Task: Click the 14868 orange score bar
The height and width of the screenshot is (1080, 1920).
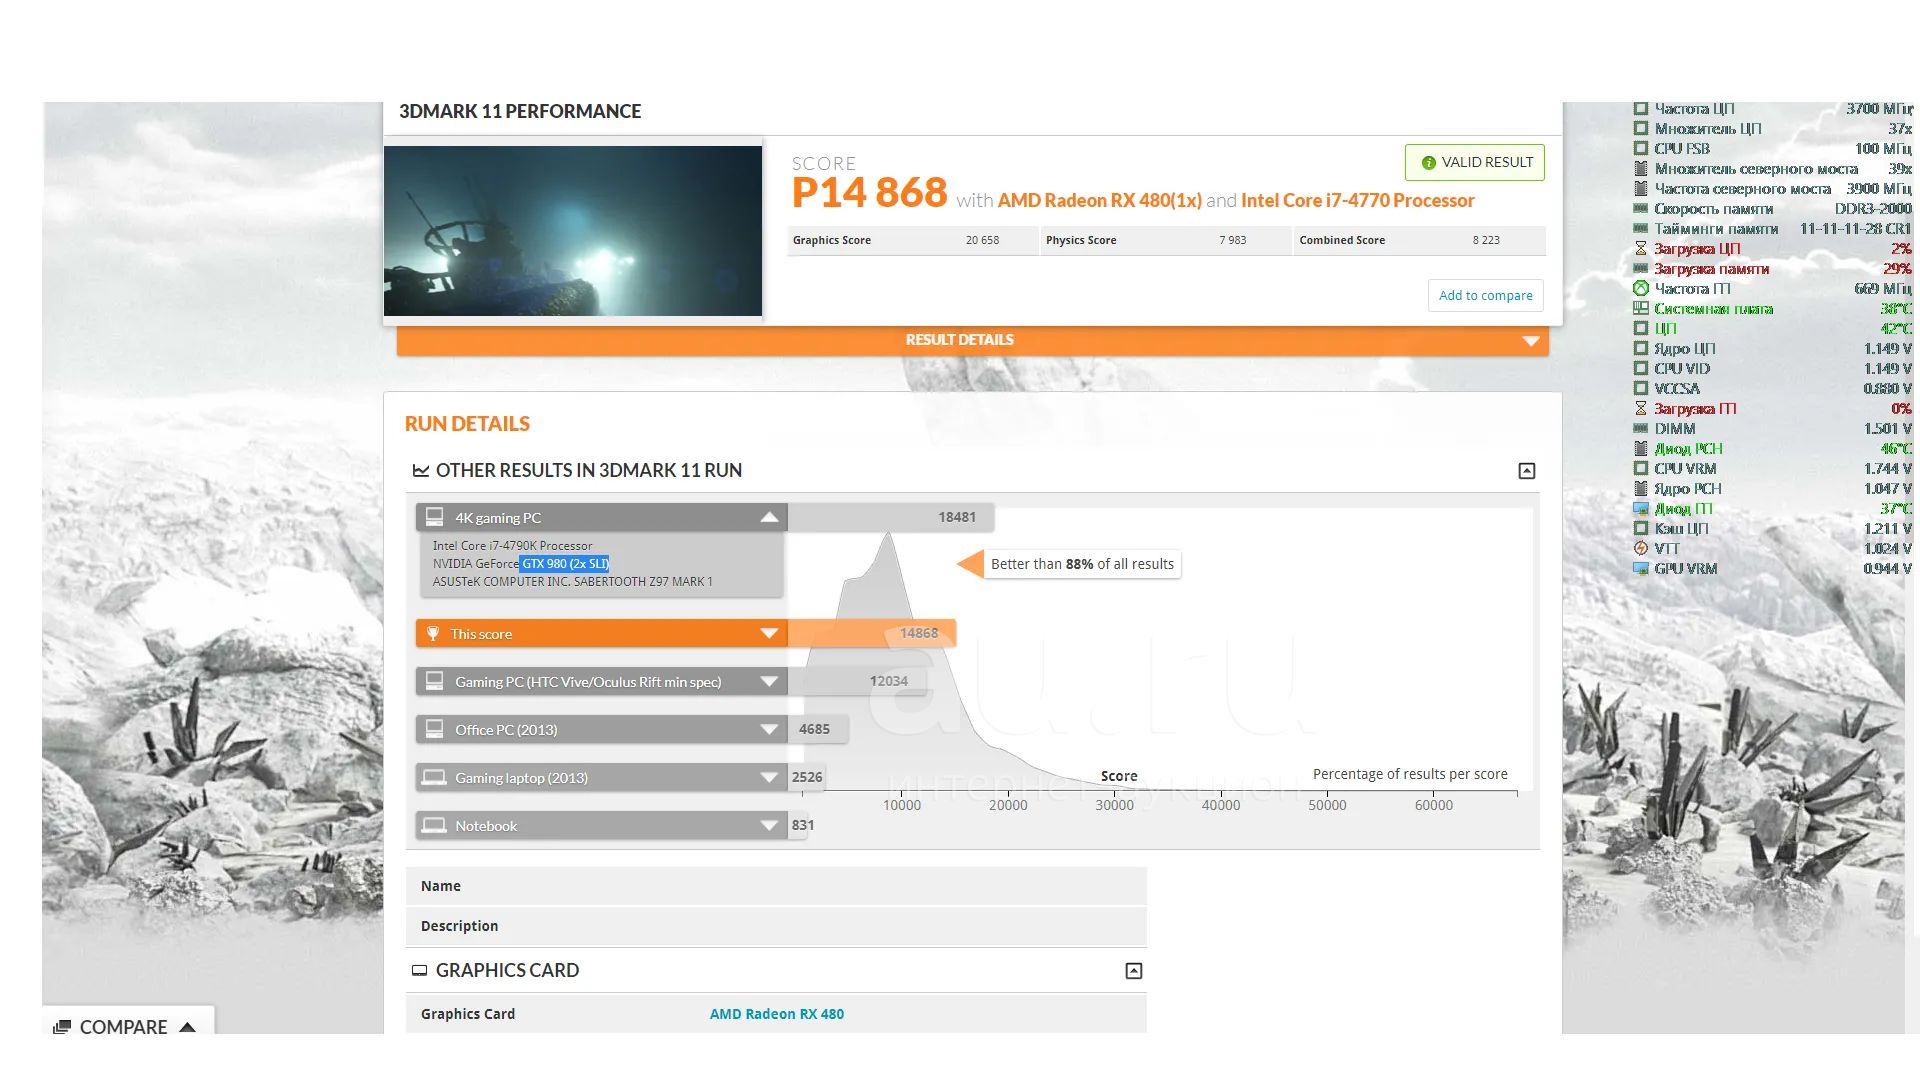Action: click(872, 633)
